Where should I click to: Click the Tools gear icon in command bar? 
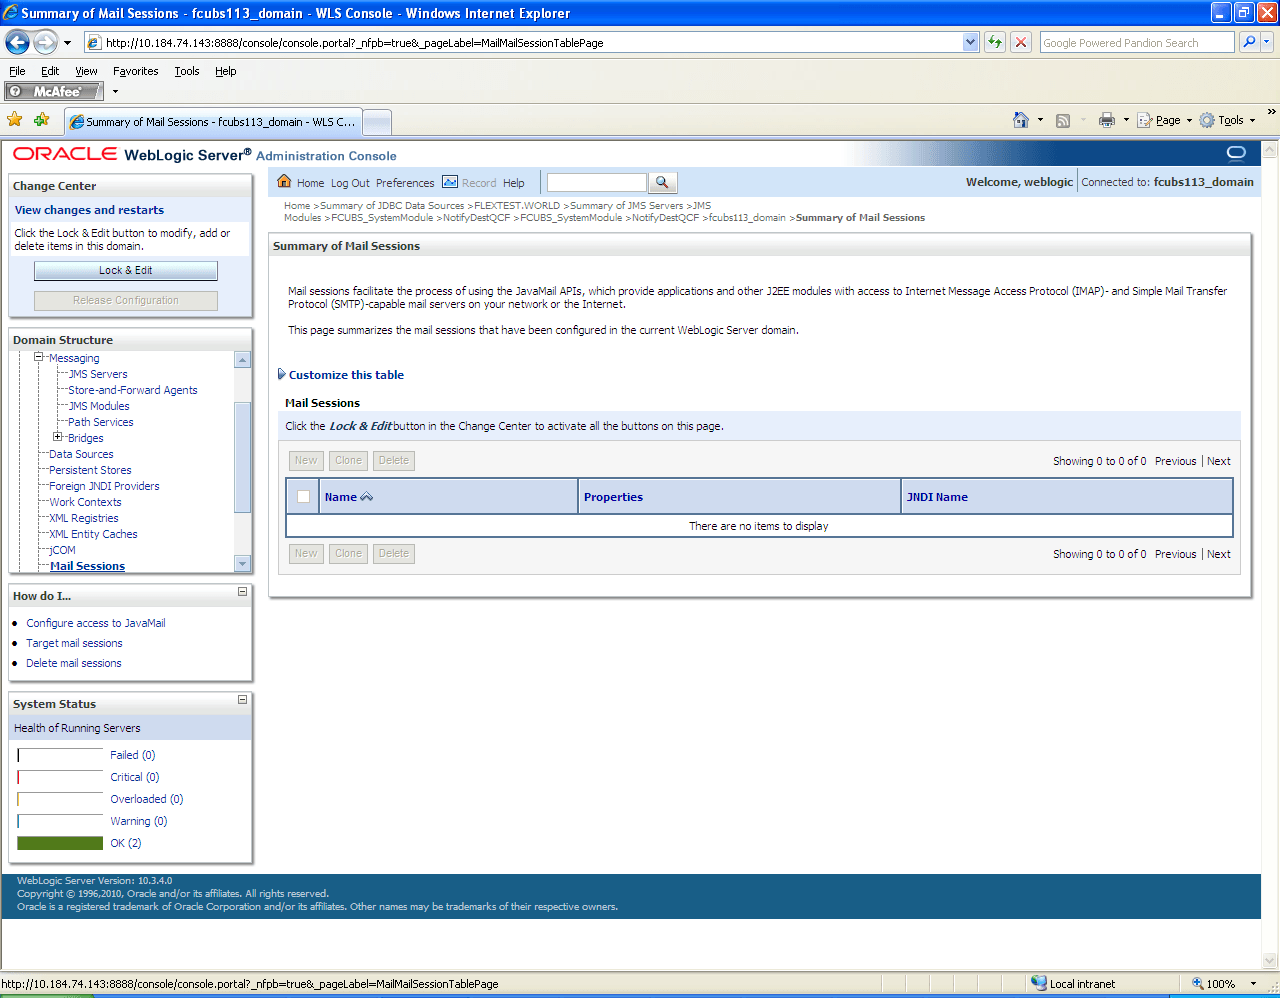[1207, 120]
